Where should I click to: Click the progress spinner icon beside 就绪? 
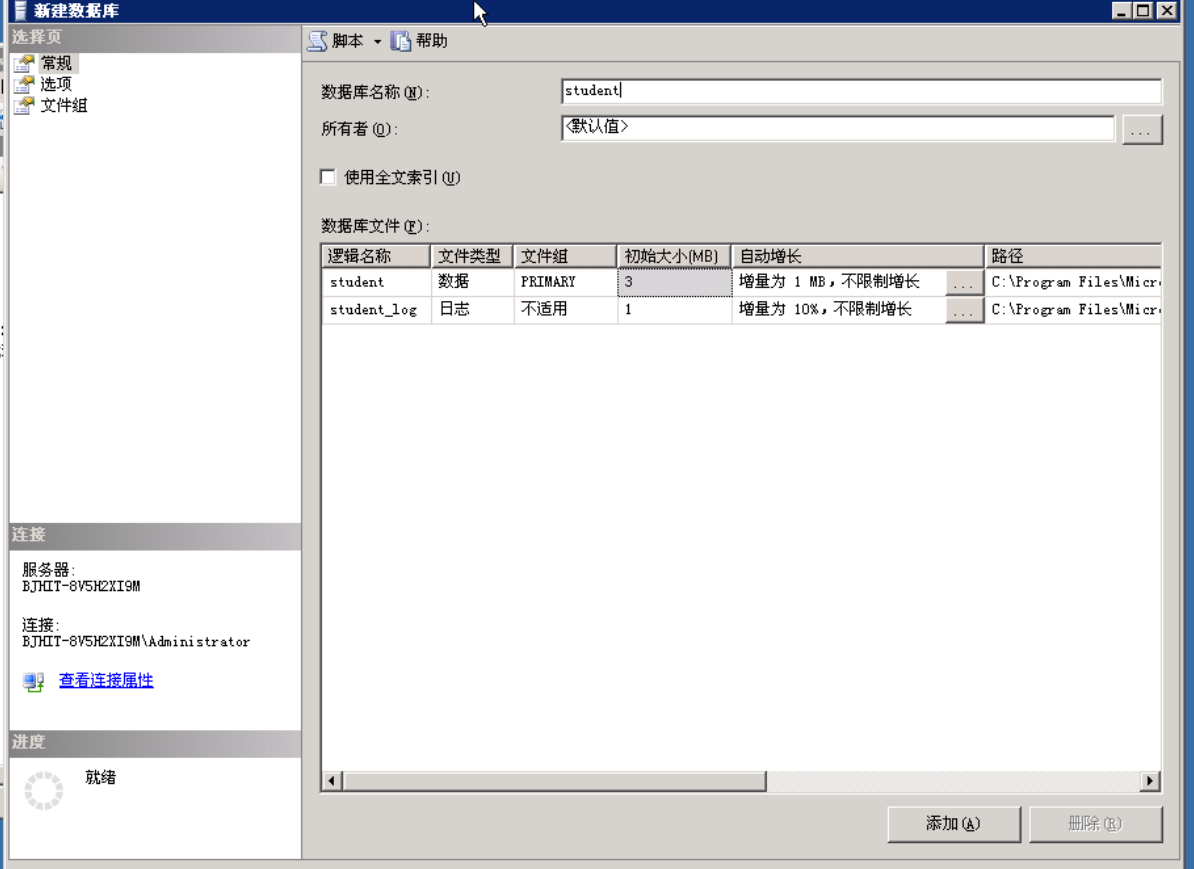coord(43,790)
